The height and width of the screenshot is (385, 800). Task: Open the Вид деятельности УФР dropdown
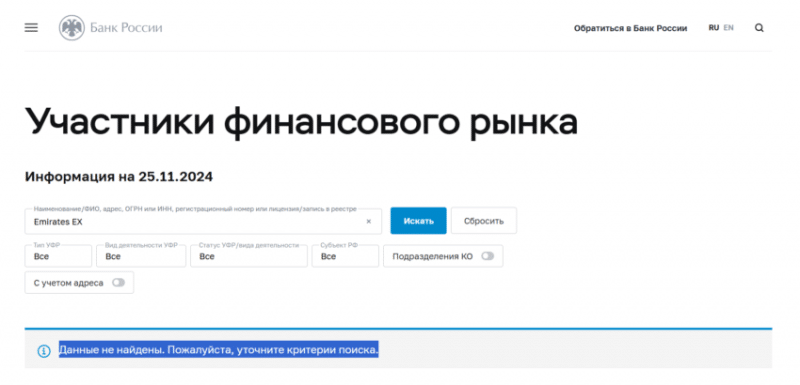[x=141, y=256]
